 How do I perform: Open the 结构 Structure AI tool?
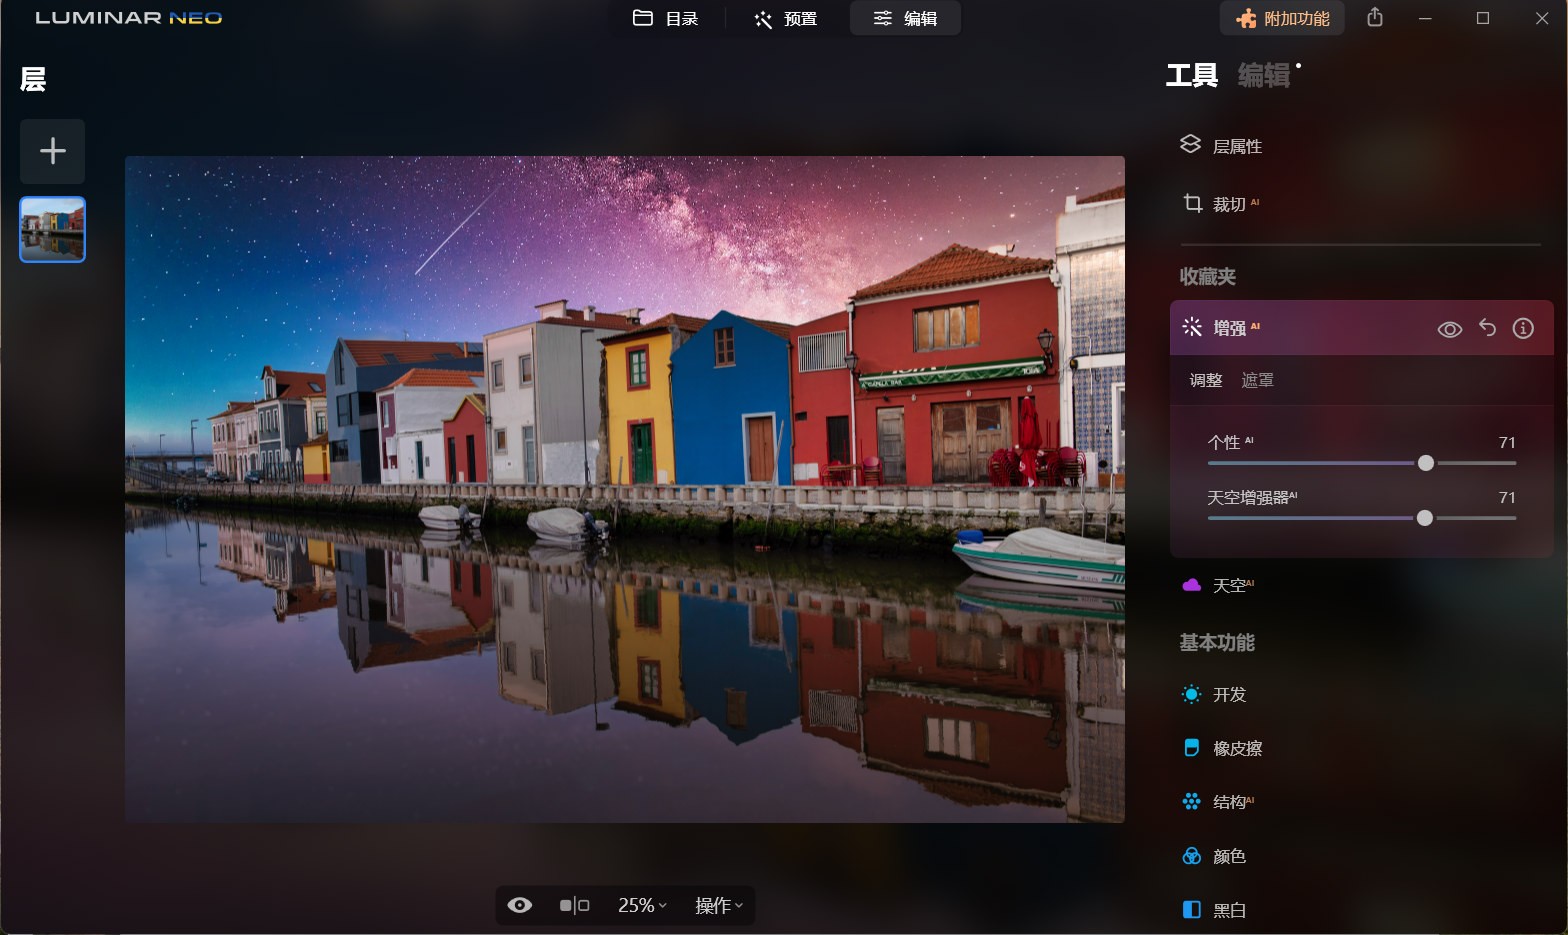1218,802
